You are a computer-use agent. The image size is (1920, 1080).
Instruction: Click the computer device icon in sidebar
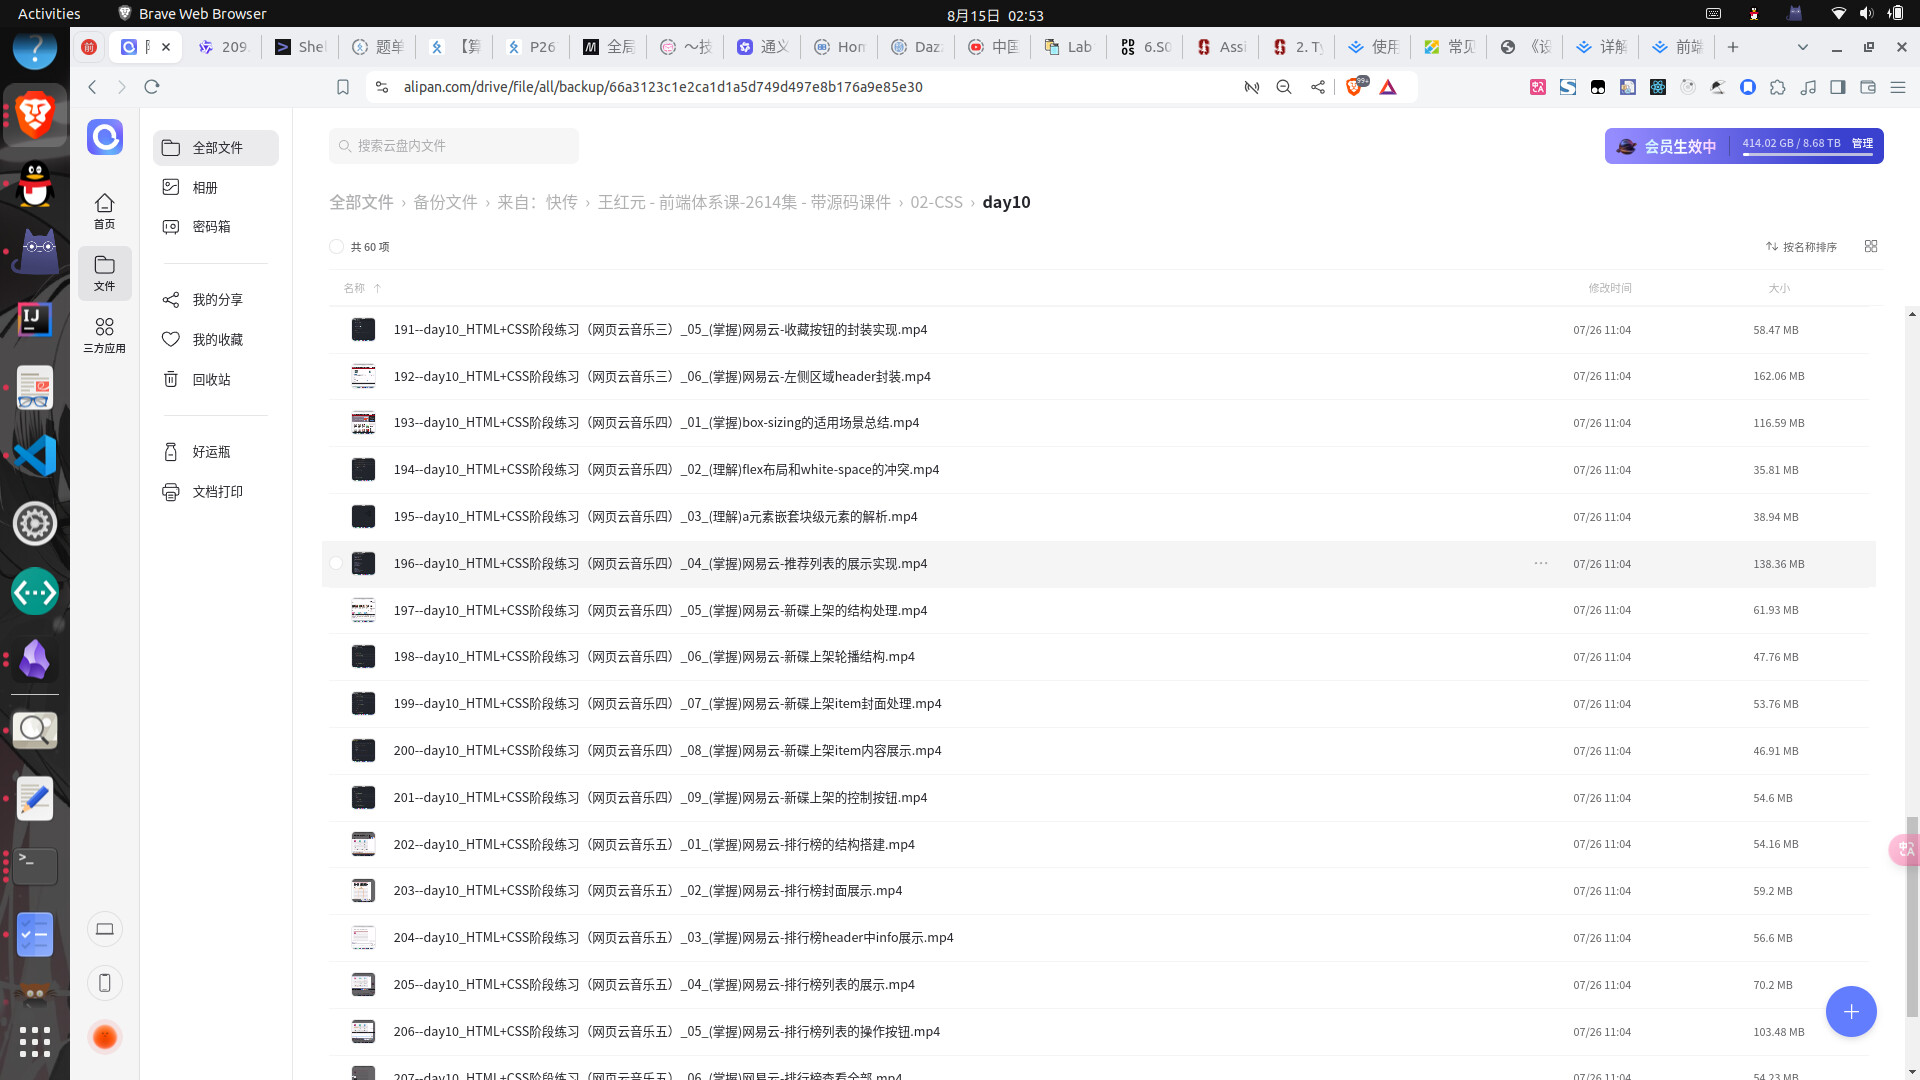point(105,929)
